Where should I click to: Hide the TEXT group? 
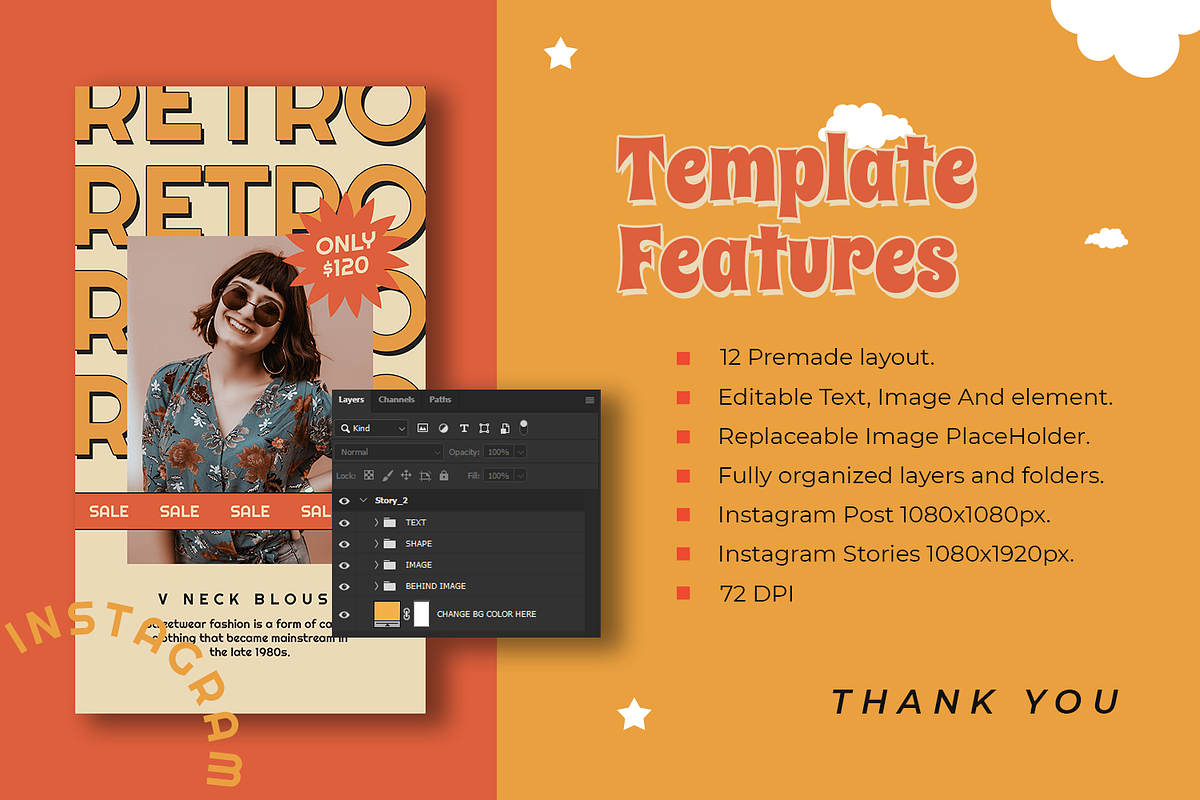344,522
